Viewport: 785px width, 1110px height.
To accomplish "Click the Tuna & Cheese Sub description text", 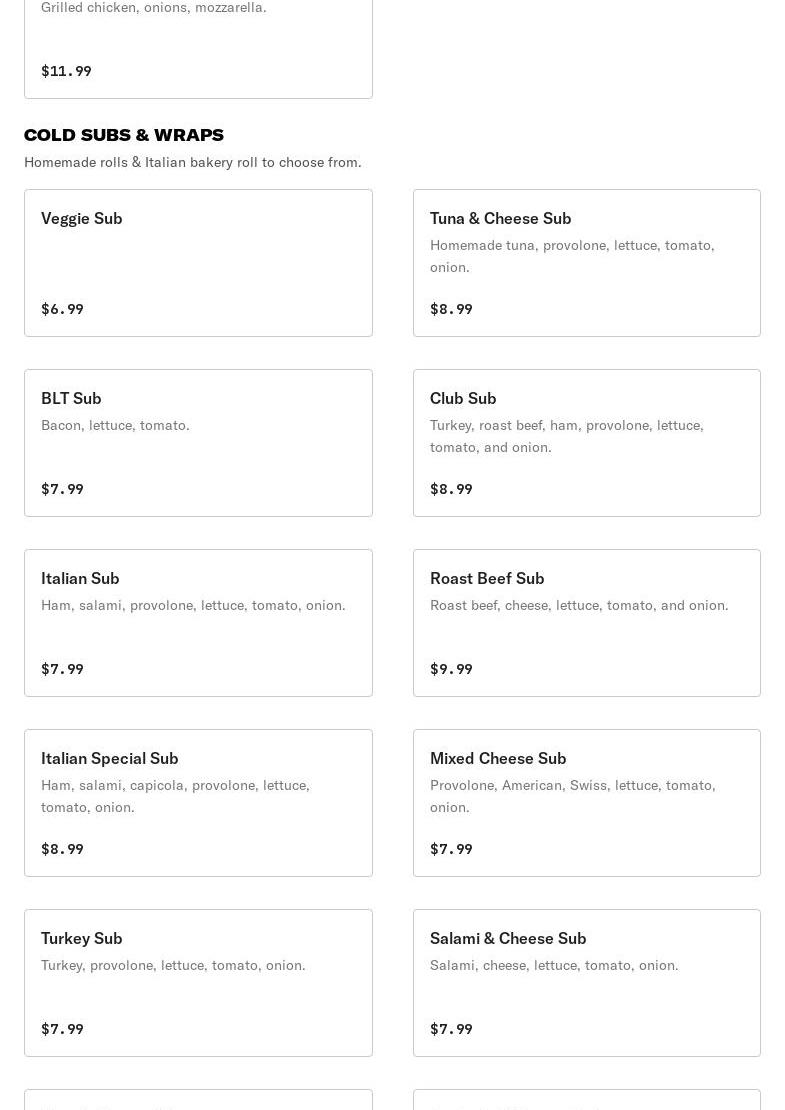I will [x=572, y=256].
